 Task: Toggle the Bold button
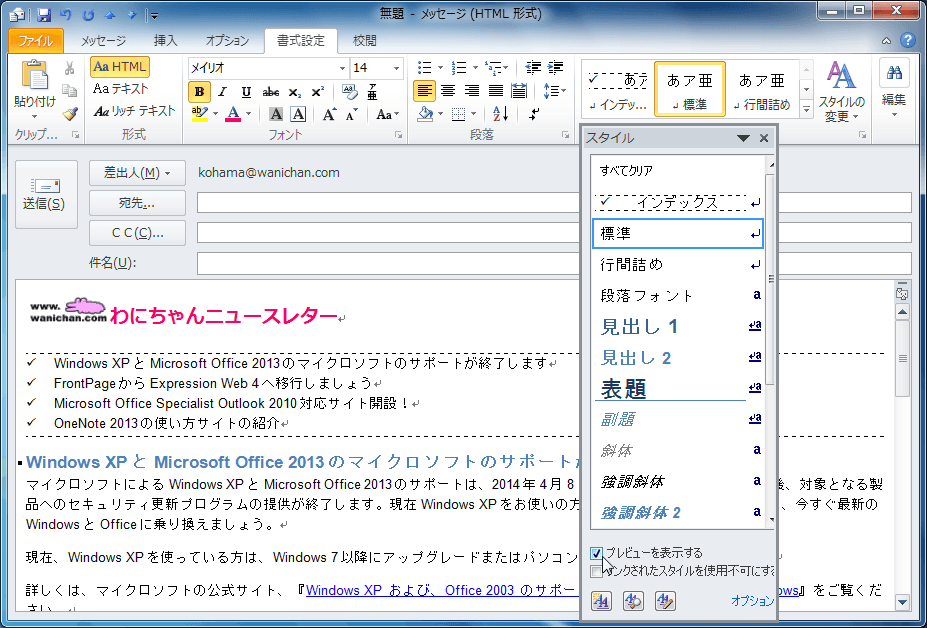[199, 92]
